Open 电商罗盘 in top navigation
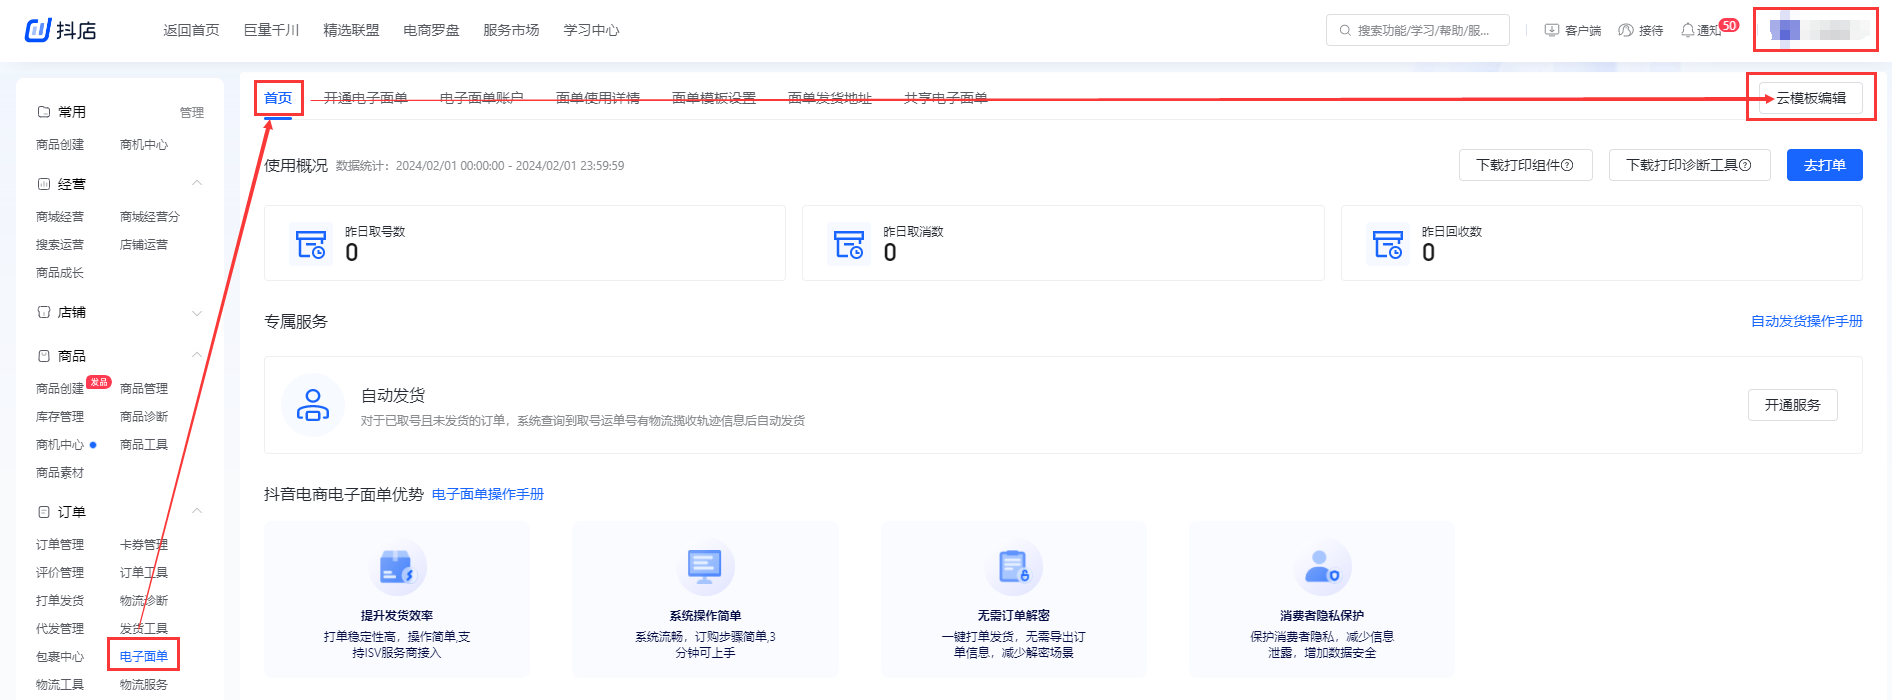This screenshot has height=700, width=1892. click(431, 30)
